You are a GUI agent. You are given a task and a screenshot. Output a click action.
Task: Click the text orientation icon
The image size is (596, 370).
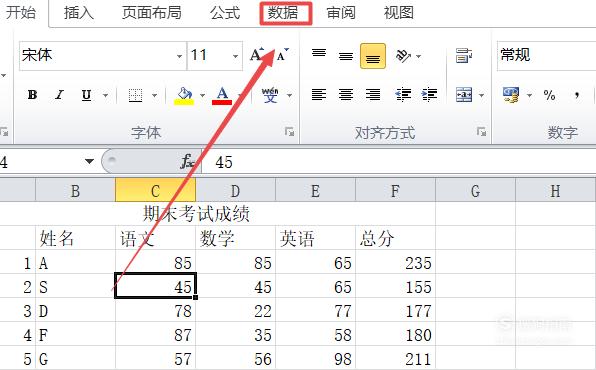[x=403, y=56]
